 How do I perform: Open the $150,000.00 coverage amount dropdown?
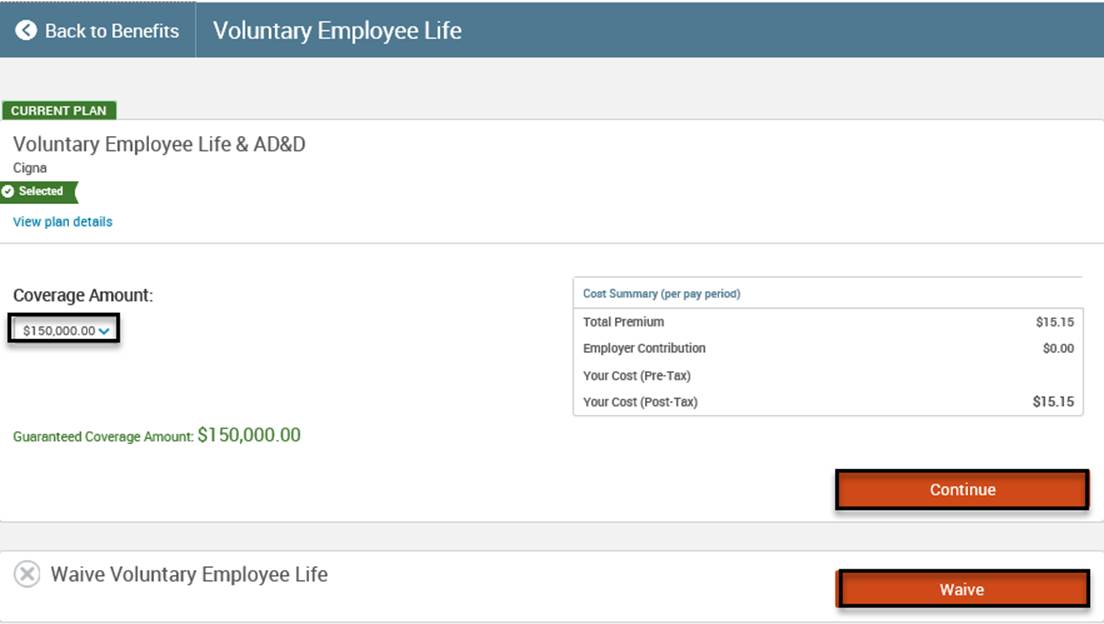tap(60, 330)
